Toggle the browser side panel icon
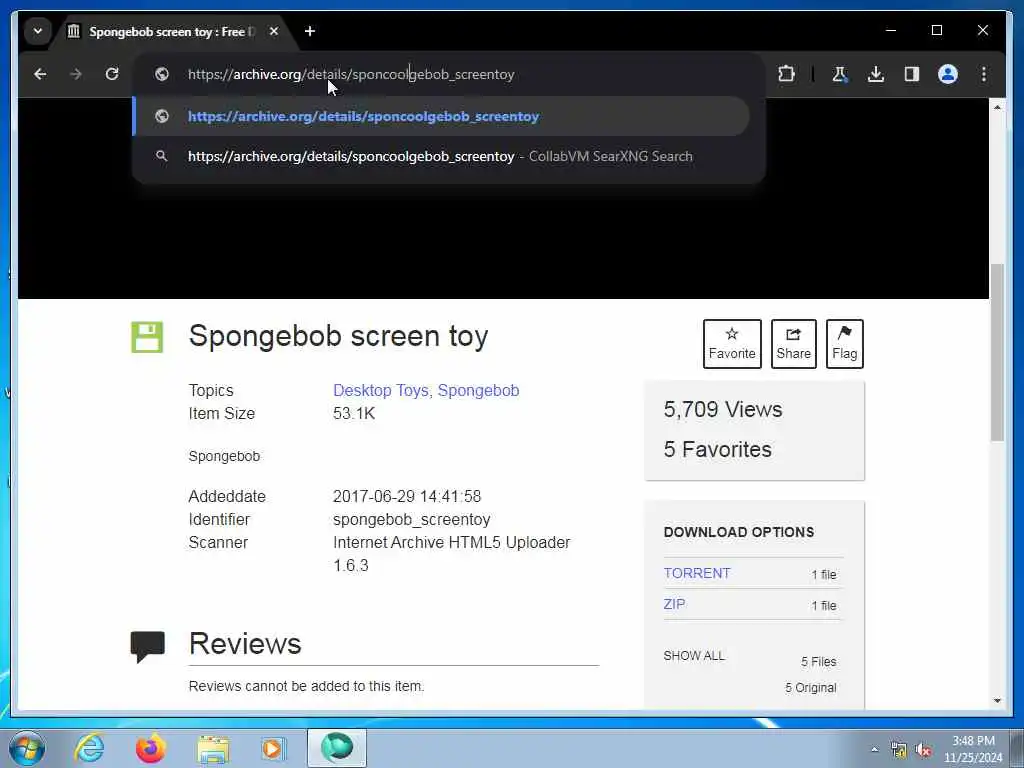This screenshot has height=768, width=1024. 912,74
